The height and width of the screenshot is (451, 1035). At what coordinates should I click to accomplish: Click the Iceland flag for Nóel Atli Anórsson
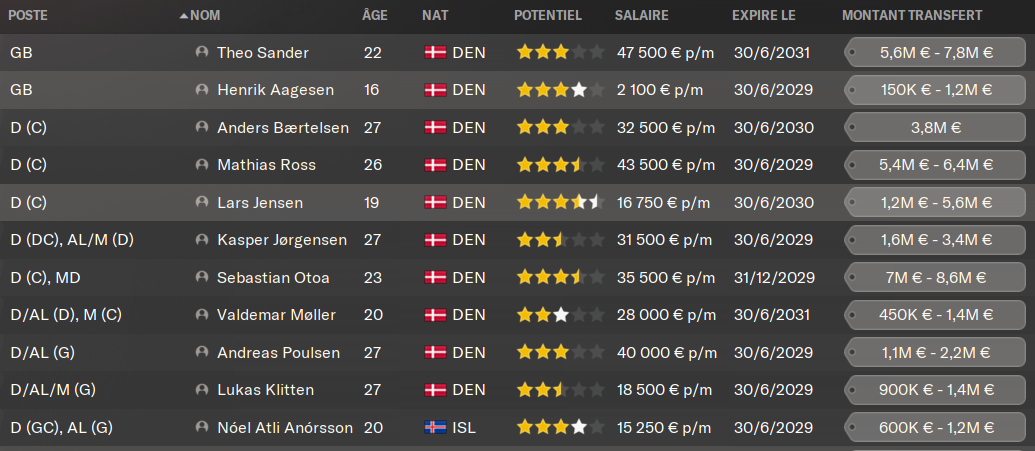[435, 428]
